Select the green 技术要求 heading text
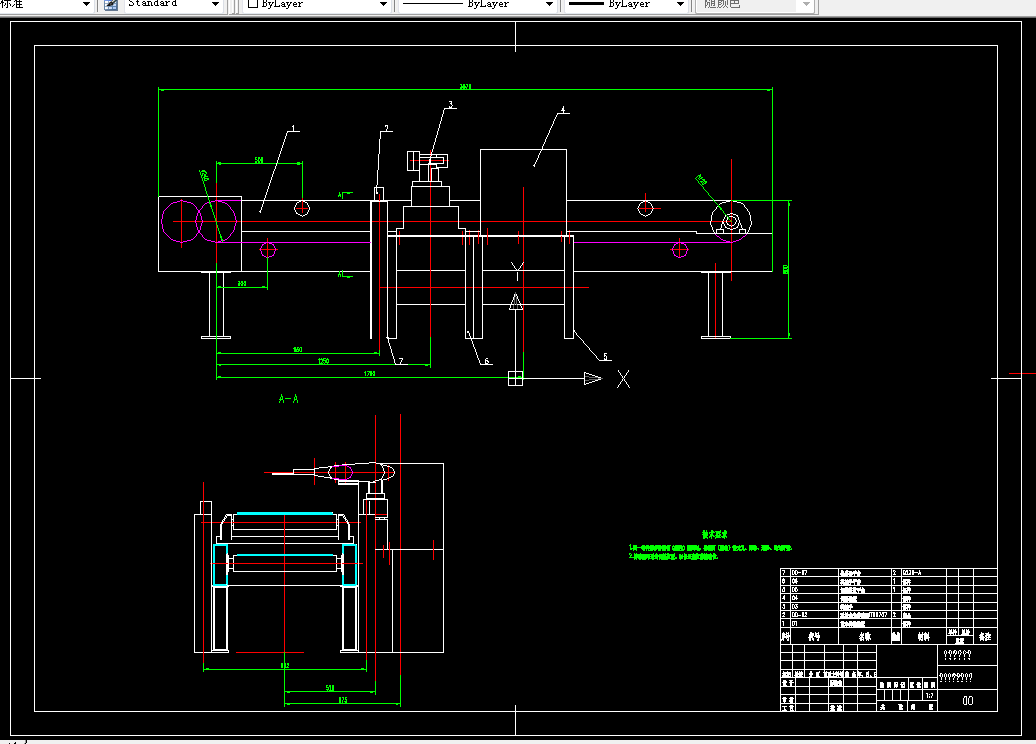1036x744 pixels. (x=714, y=535)
